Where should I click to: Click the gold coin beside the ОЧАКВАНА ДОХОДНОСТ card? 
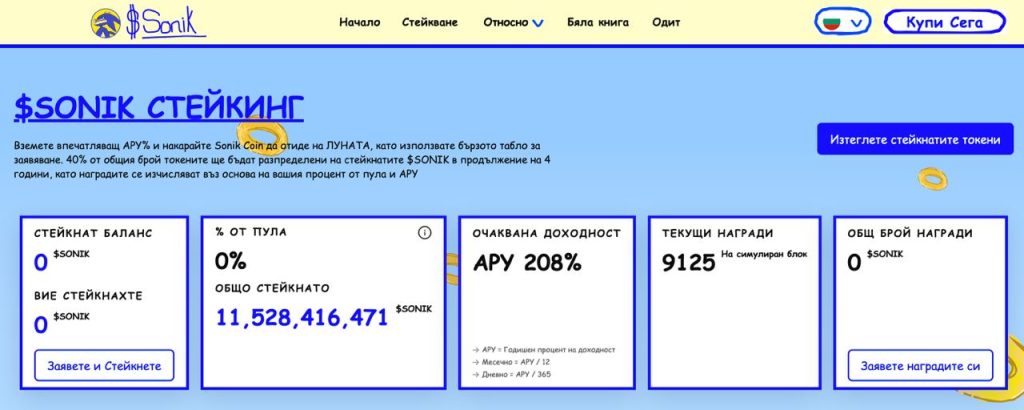tap(452, 263)
